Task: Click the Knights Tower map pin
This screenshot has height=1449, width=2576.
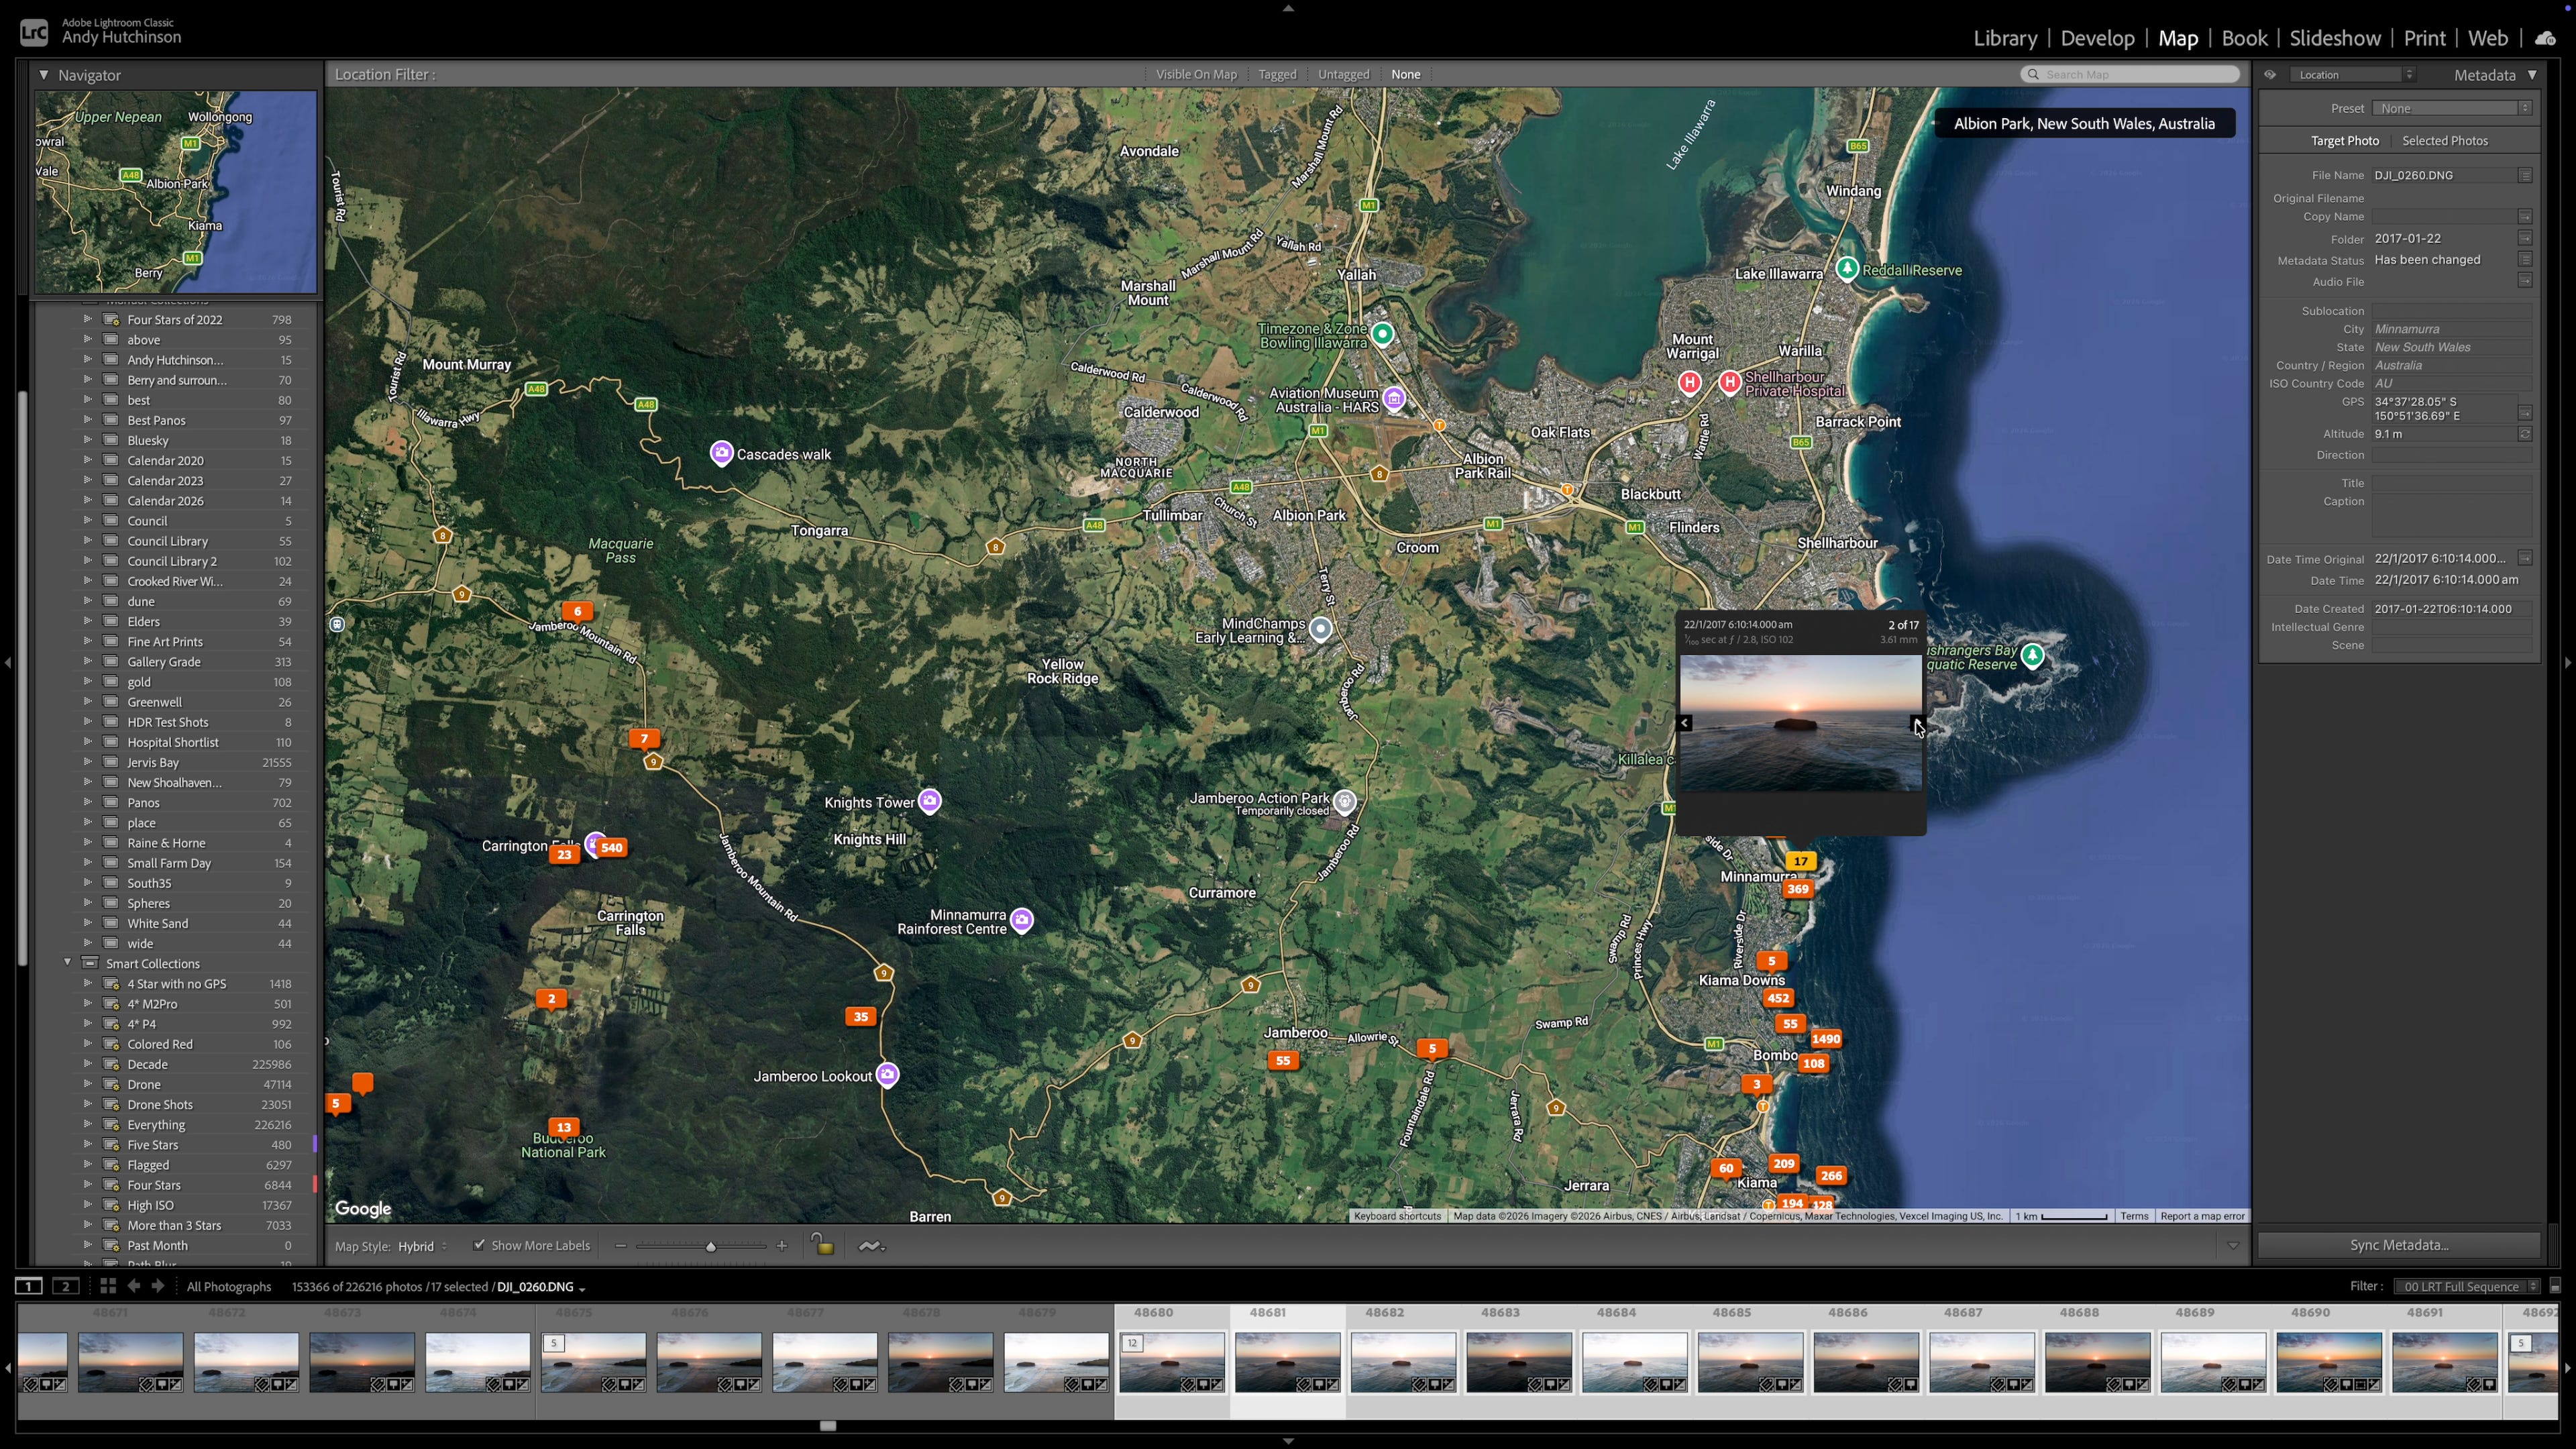Action: tap(930, 801)
